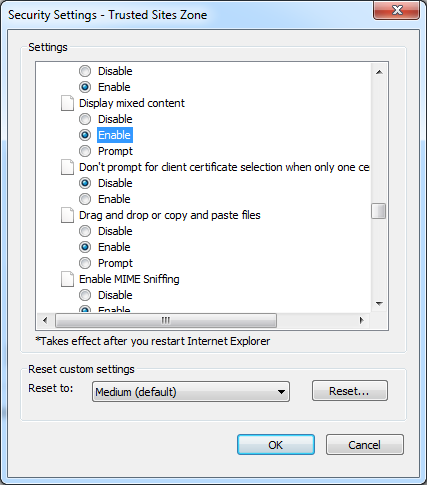The height and width of the screenshot is (485, 427).
Task: Click the Display mixed content page icon
Action: pos(67,103)
